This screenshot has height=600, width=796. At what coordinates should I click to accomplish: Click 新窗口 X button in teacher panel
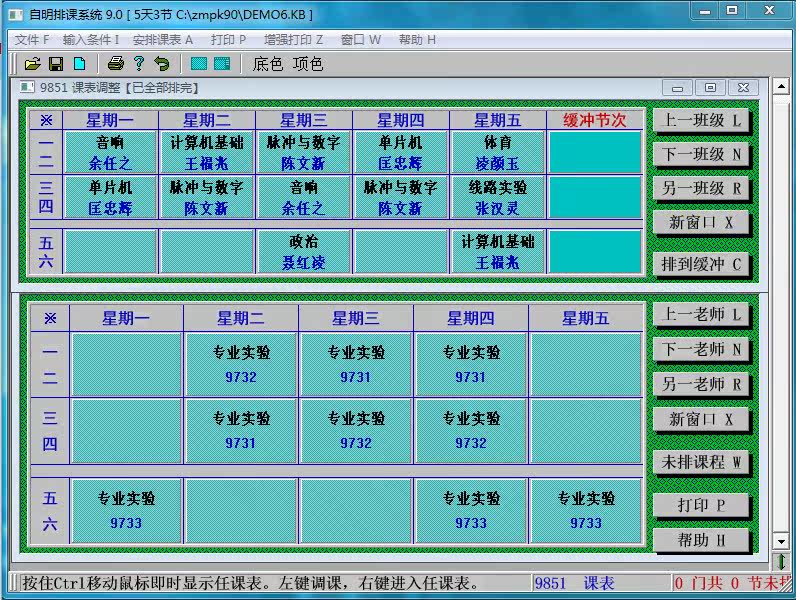click(x=701, y=420)
